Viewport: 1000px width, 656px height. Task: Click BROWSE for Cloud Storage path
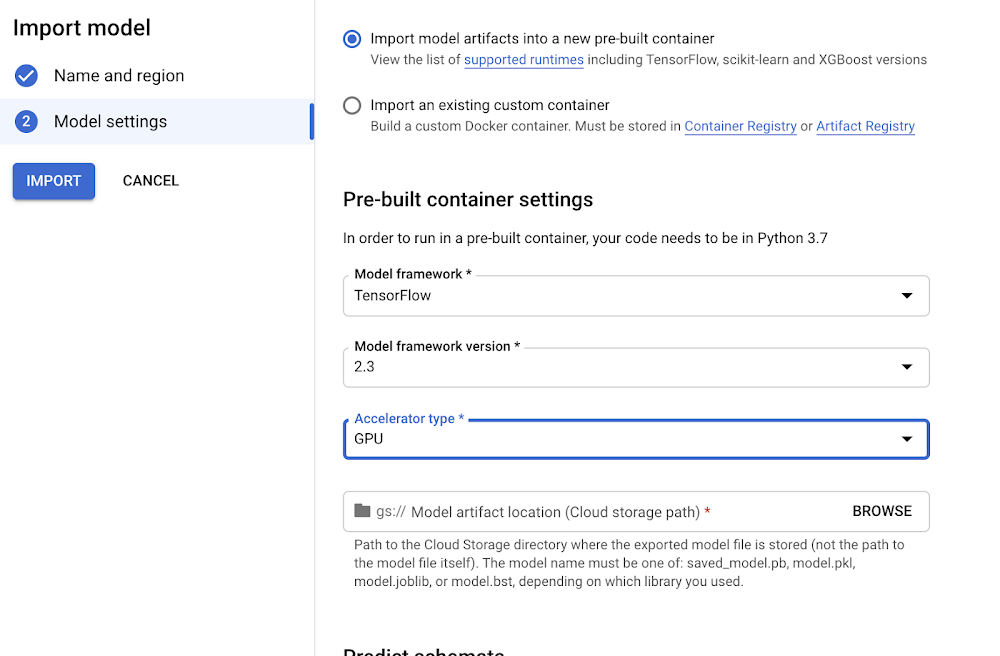point(882,511)
